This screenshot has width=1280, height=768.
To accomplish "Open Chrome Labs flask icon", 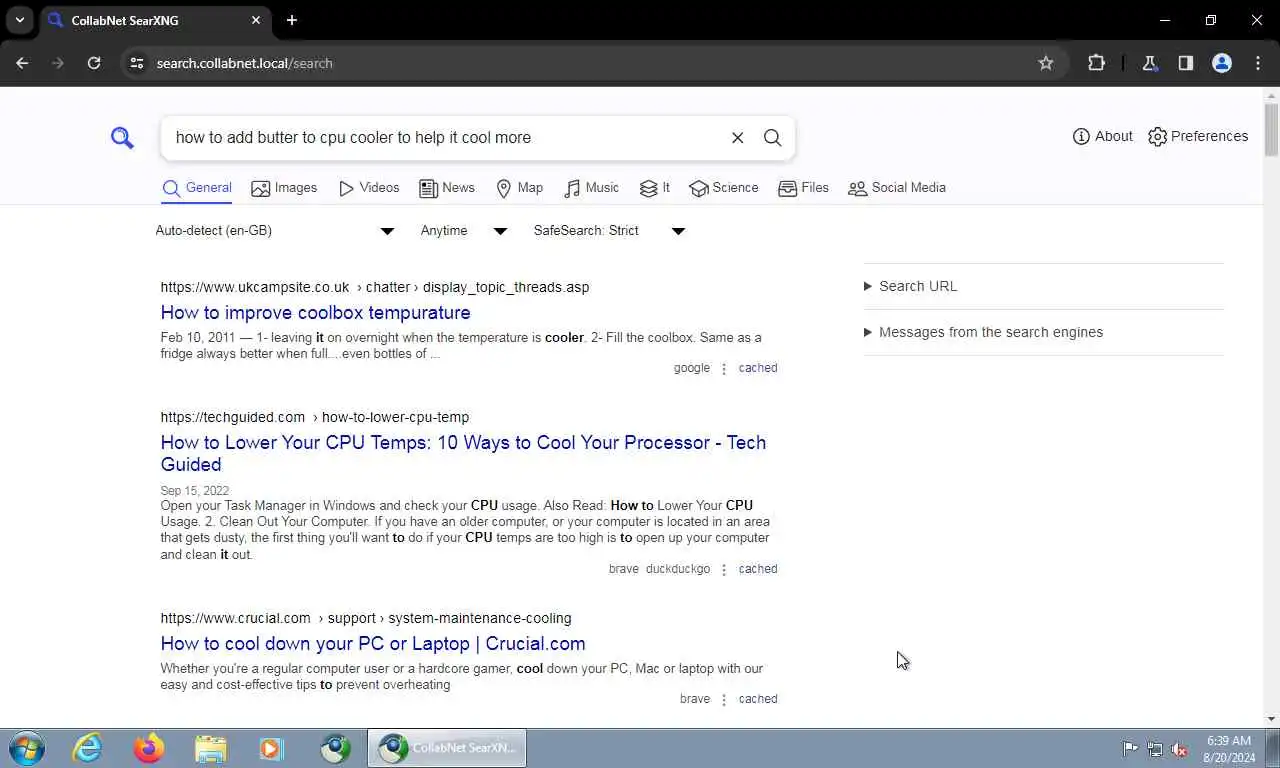I will (1149, 63).
